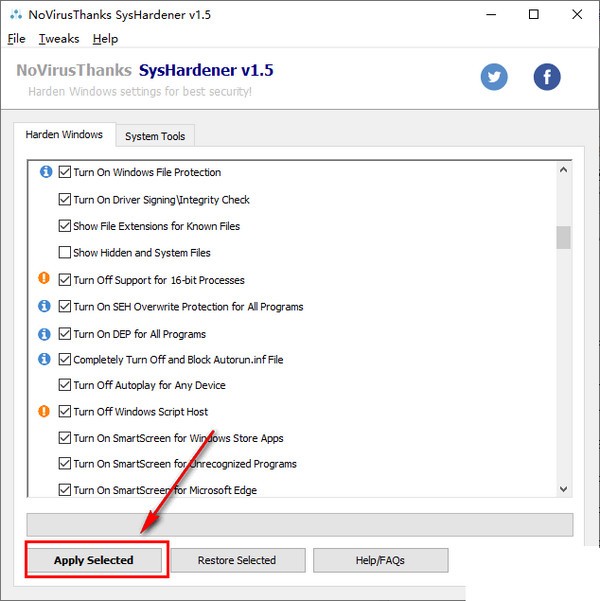The height and width of the screenshot is (601, 600).
Task: Toggle Turn On DEP for All Programs
Action: (x=64, y=334)
